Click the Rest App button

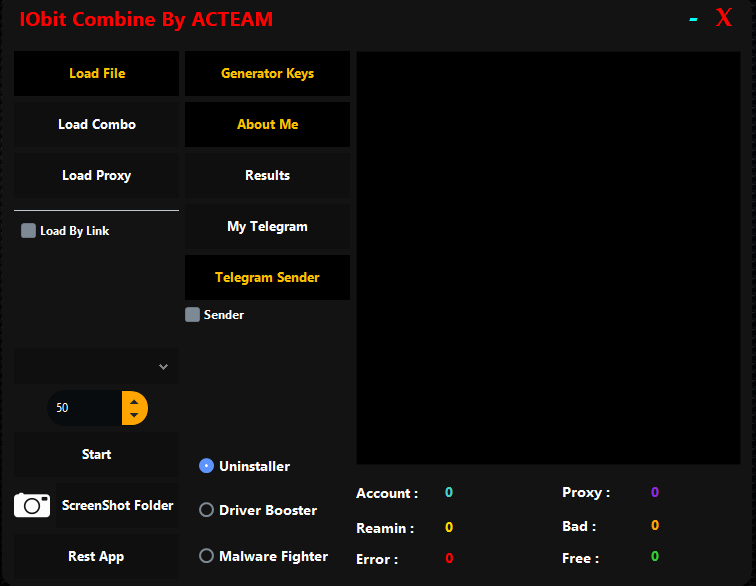click(96, 556)
